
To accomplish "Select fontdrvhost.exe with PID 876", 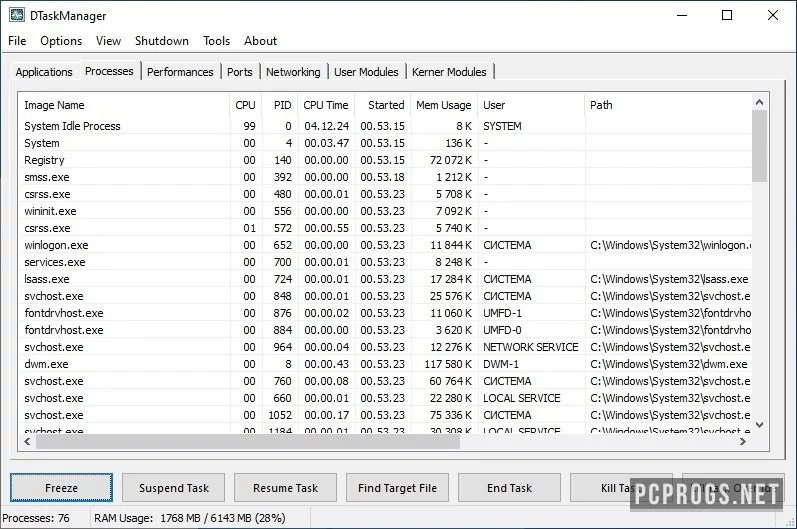I will coord(385,313).
